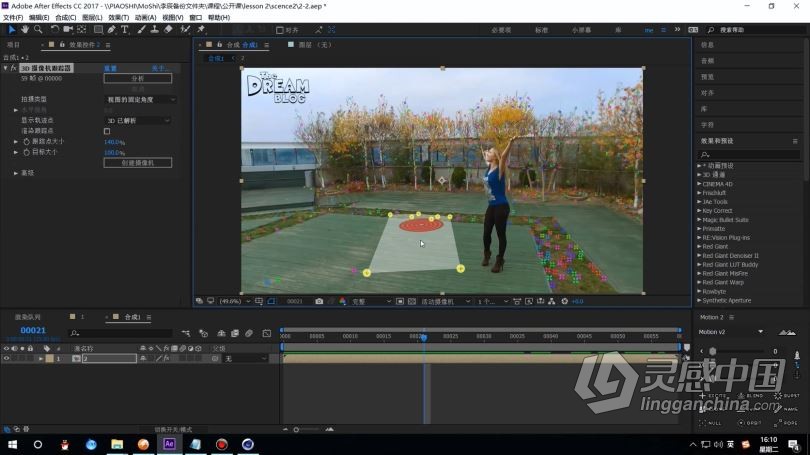Toggle the render track points checkbox
Viewport: 810px width, 455px height.
pos(107,131)
